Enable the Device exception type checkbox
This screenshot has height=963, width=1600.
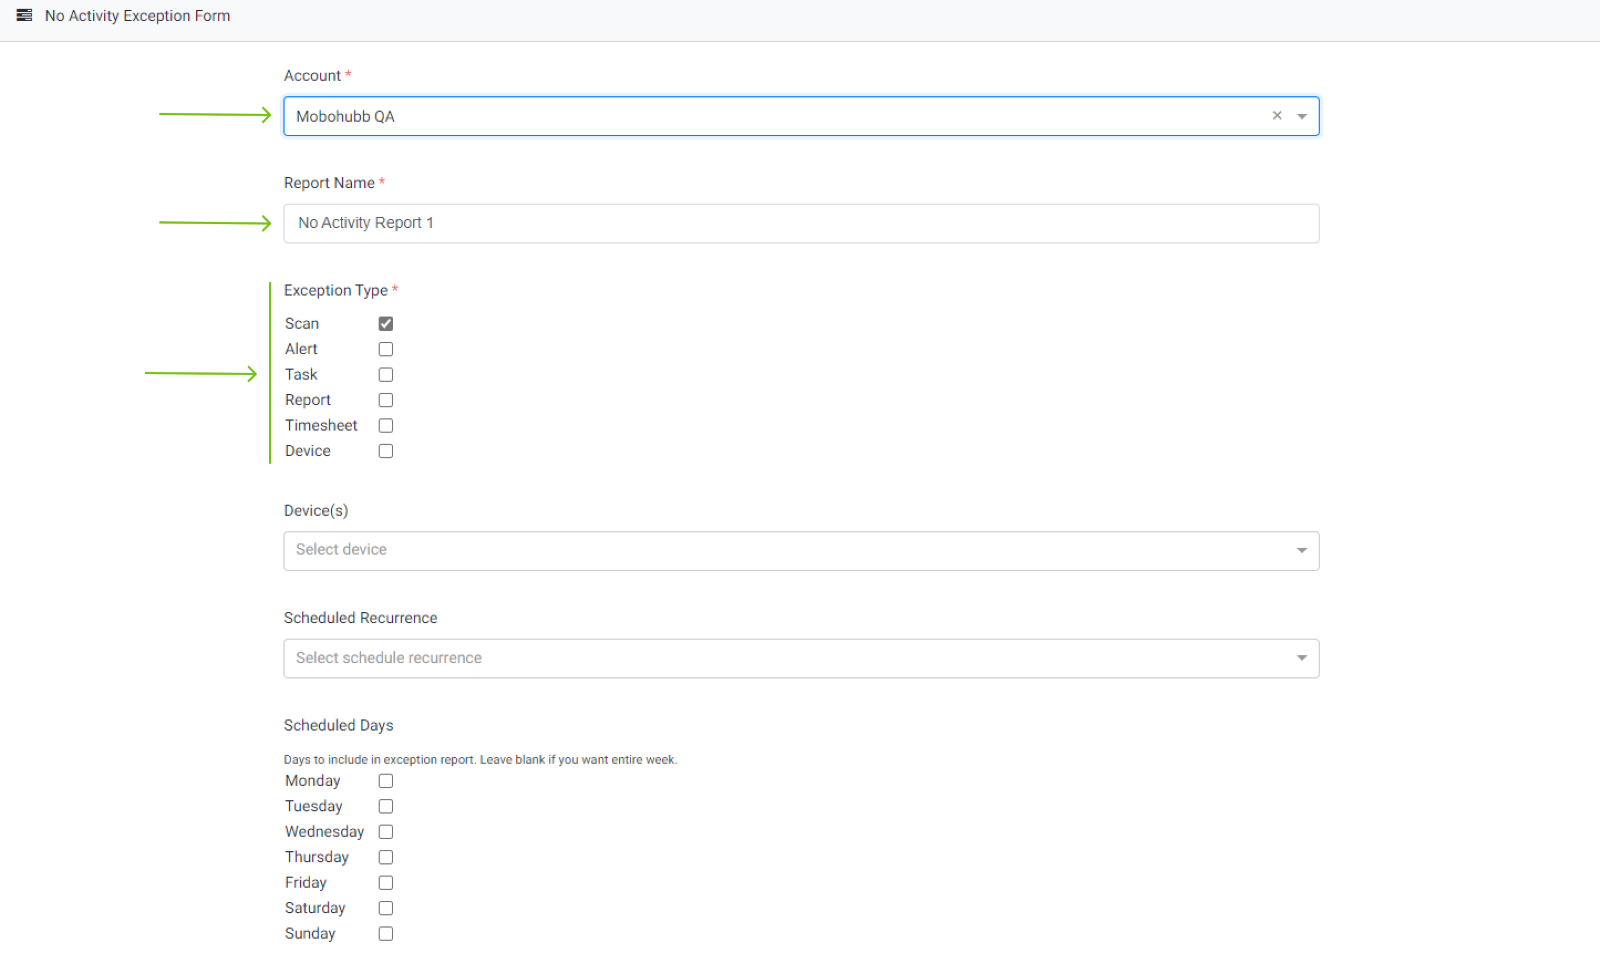(x=386, y=451)
